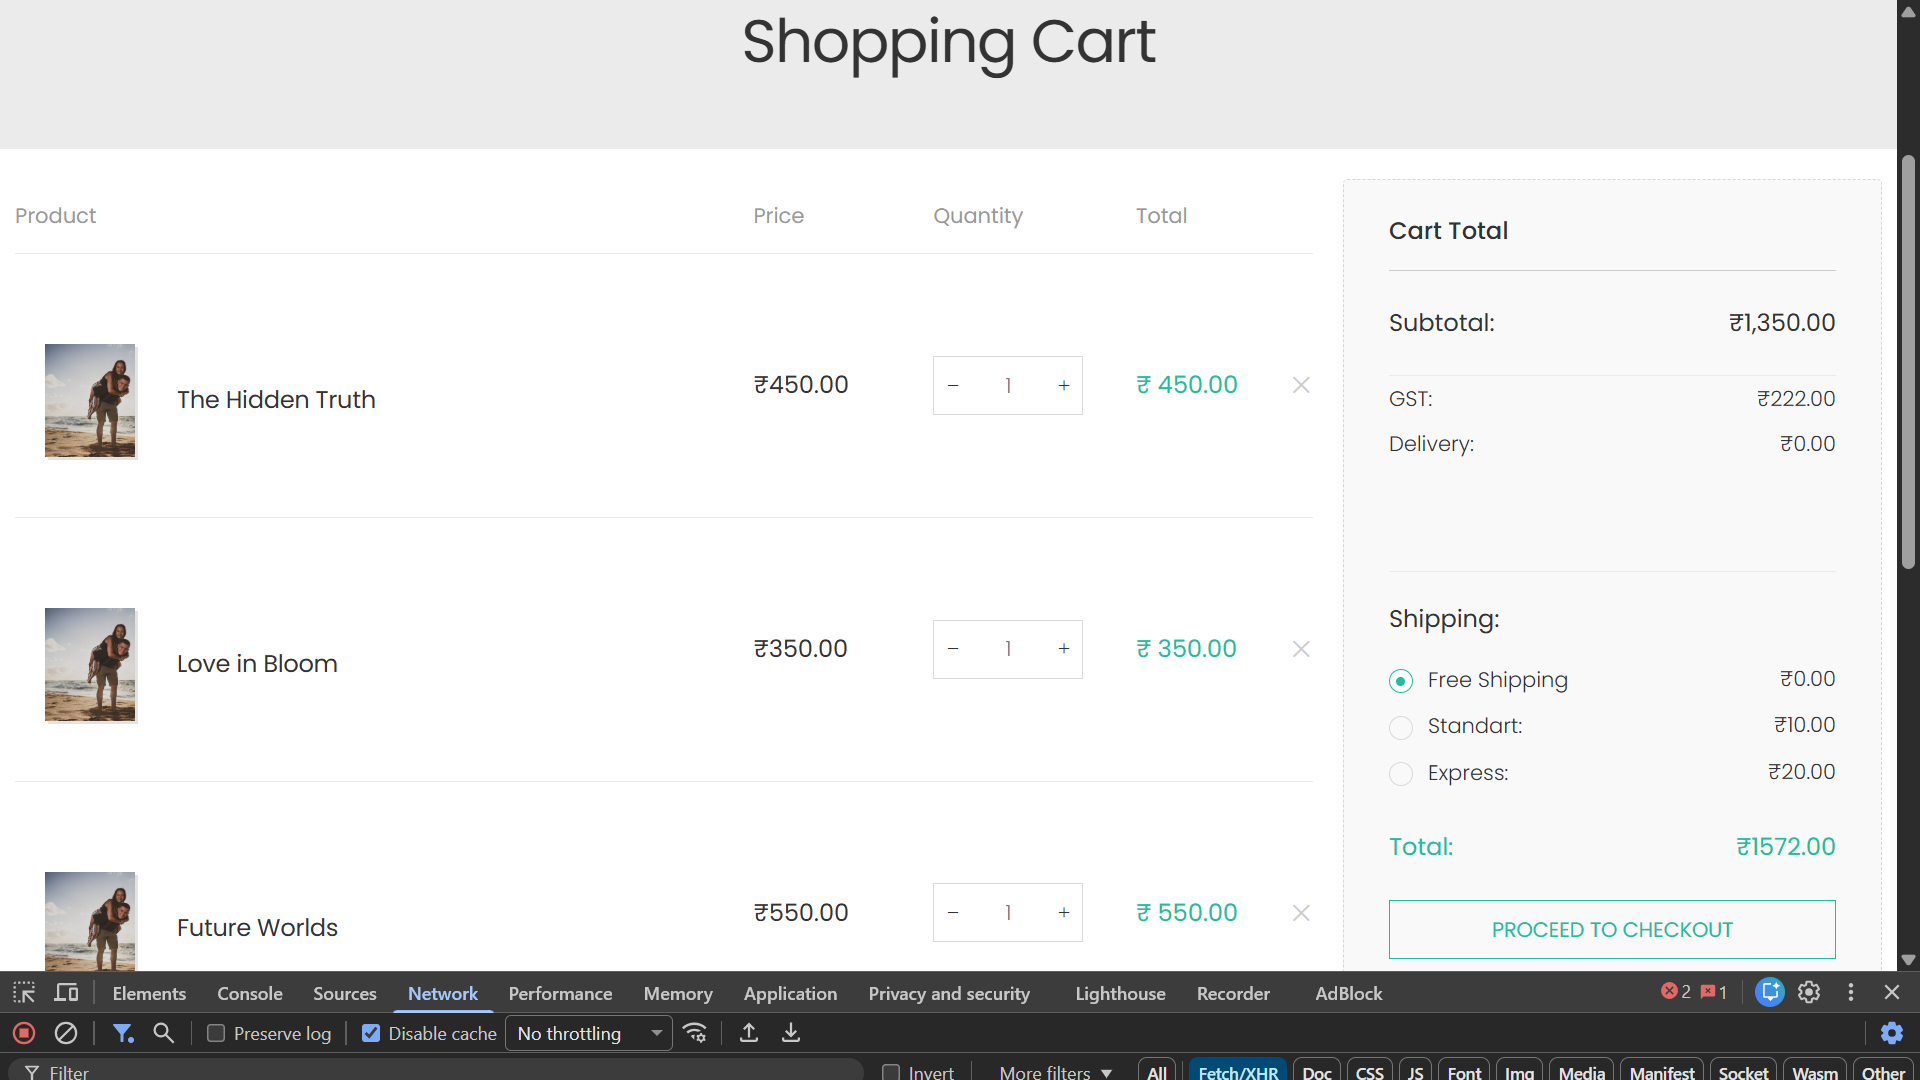
Task: Decrease quantity of Love in Bloom
Action: (x=953, y=649)
